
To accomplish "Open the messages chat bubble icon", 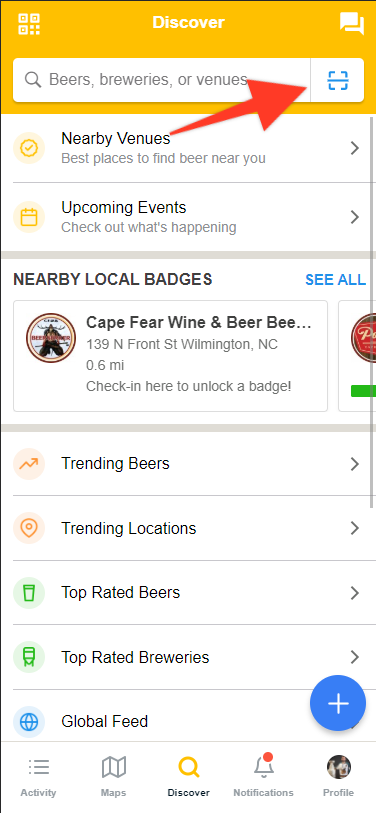I will coord(352,23).
